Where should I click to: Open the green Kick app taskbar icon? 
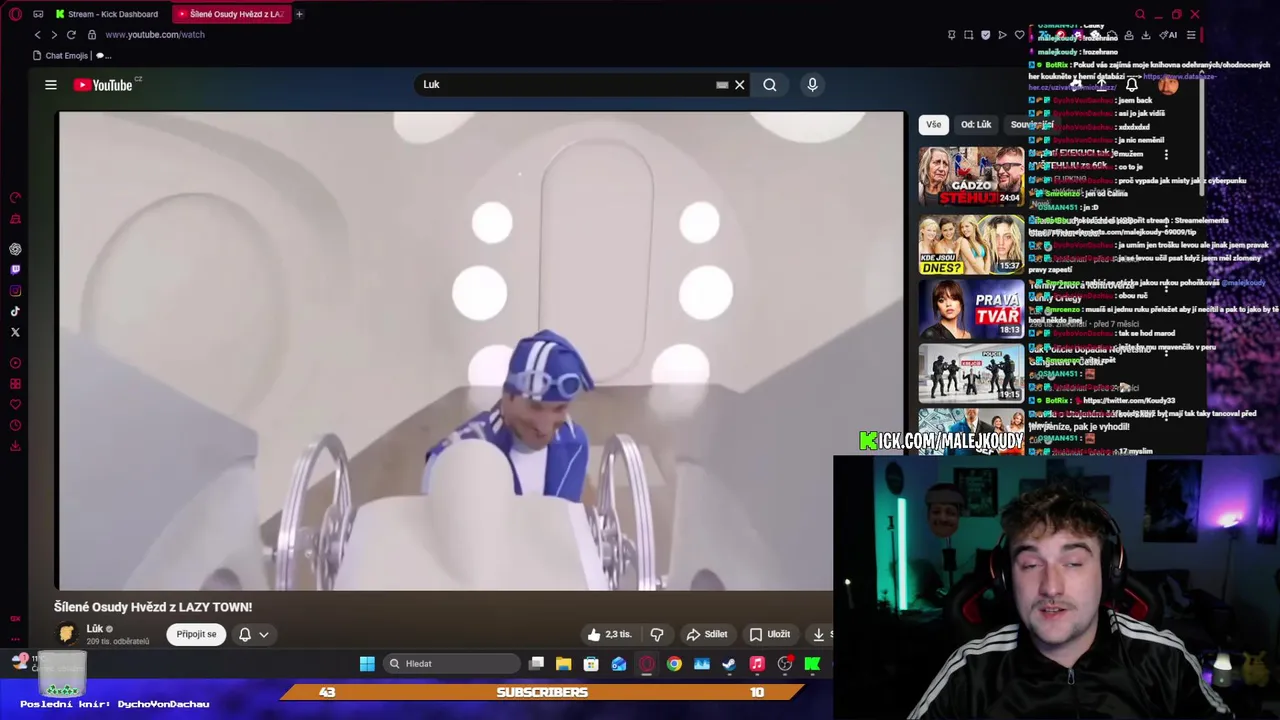pyautogui.click(x=812, y=664)
